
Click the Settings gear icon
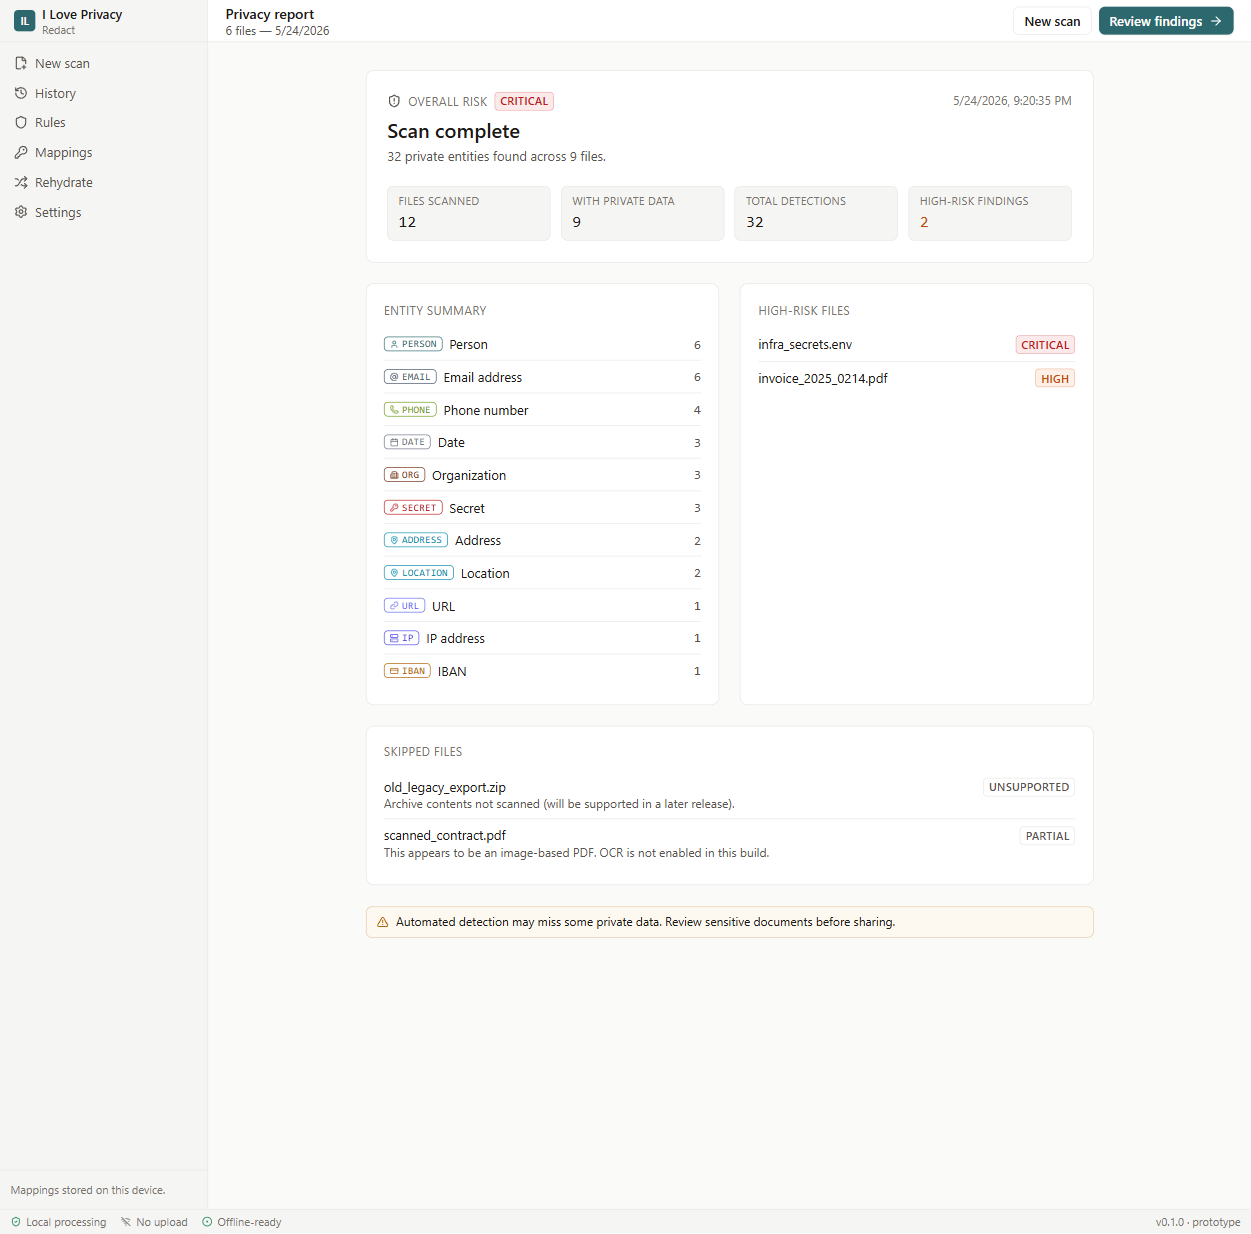click(21, 212)
